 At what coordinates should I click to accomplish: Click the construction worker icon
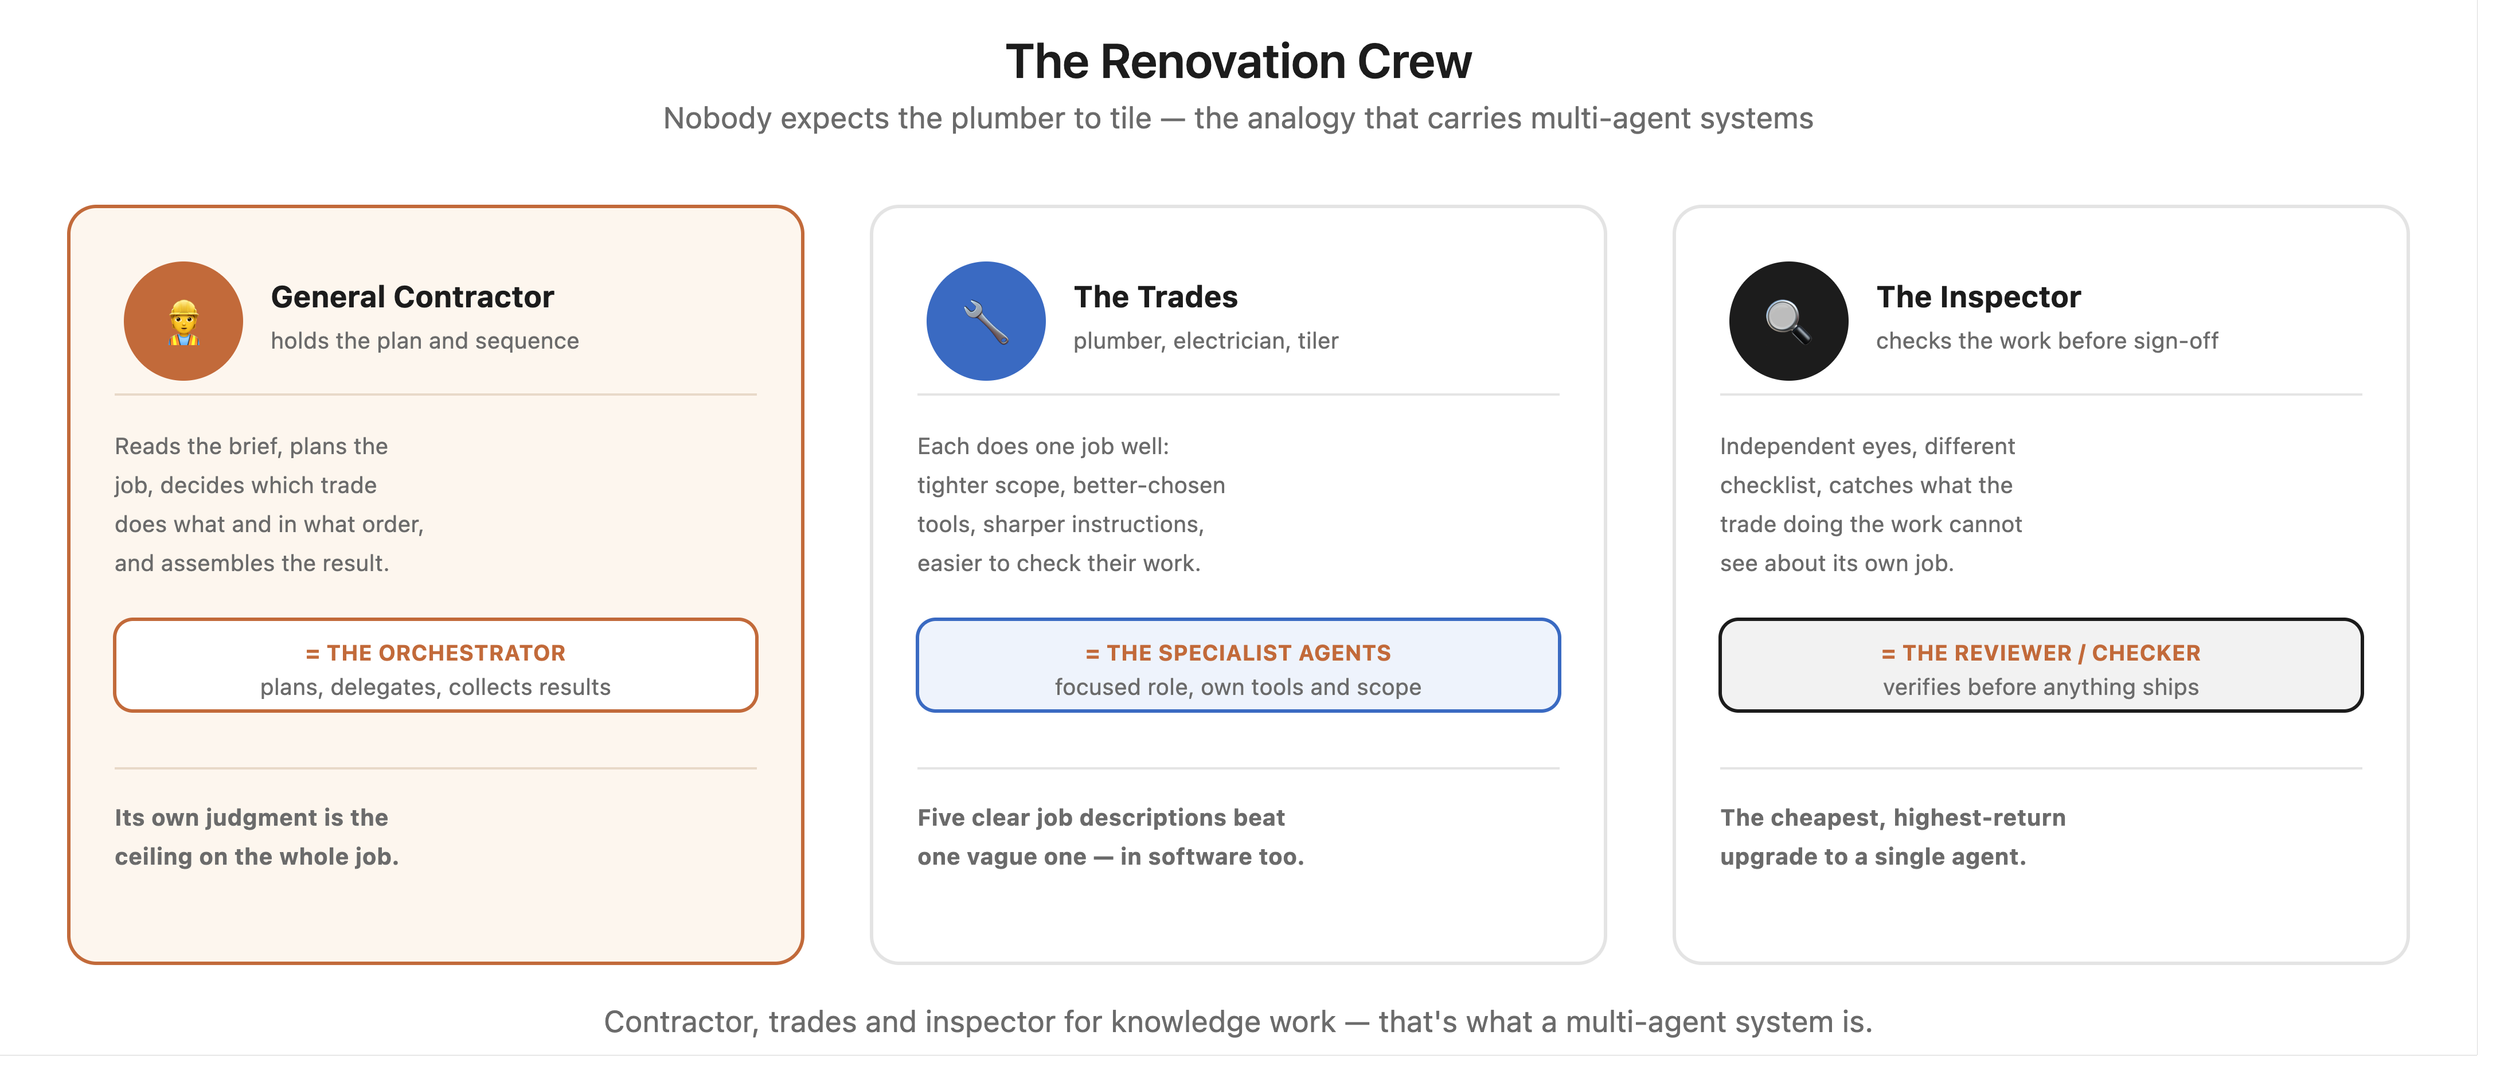pyautogui.click(x=183, y=321)
